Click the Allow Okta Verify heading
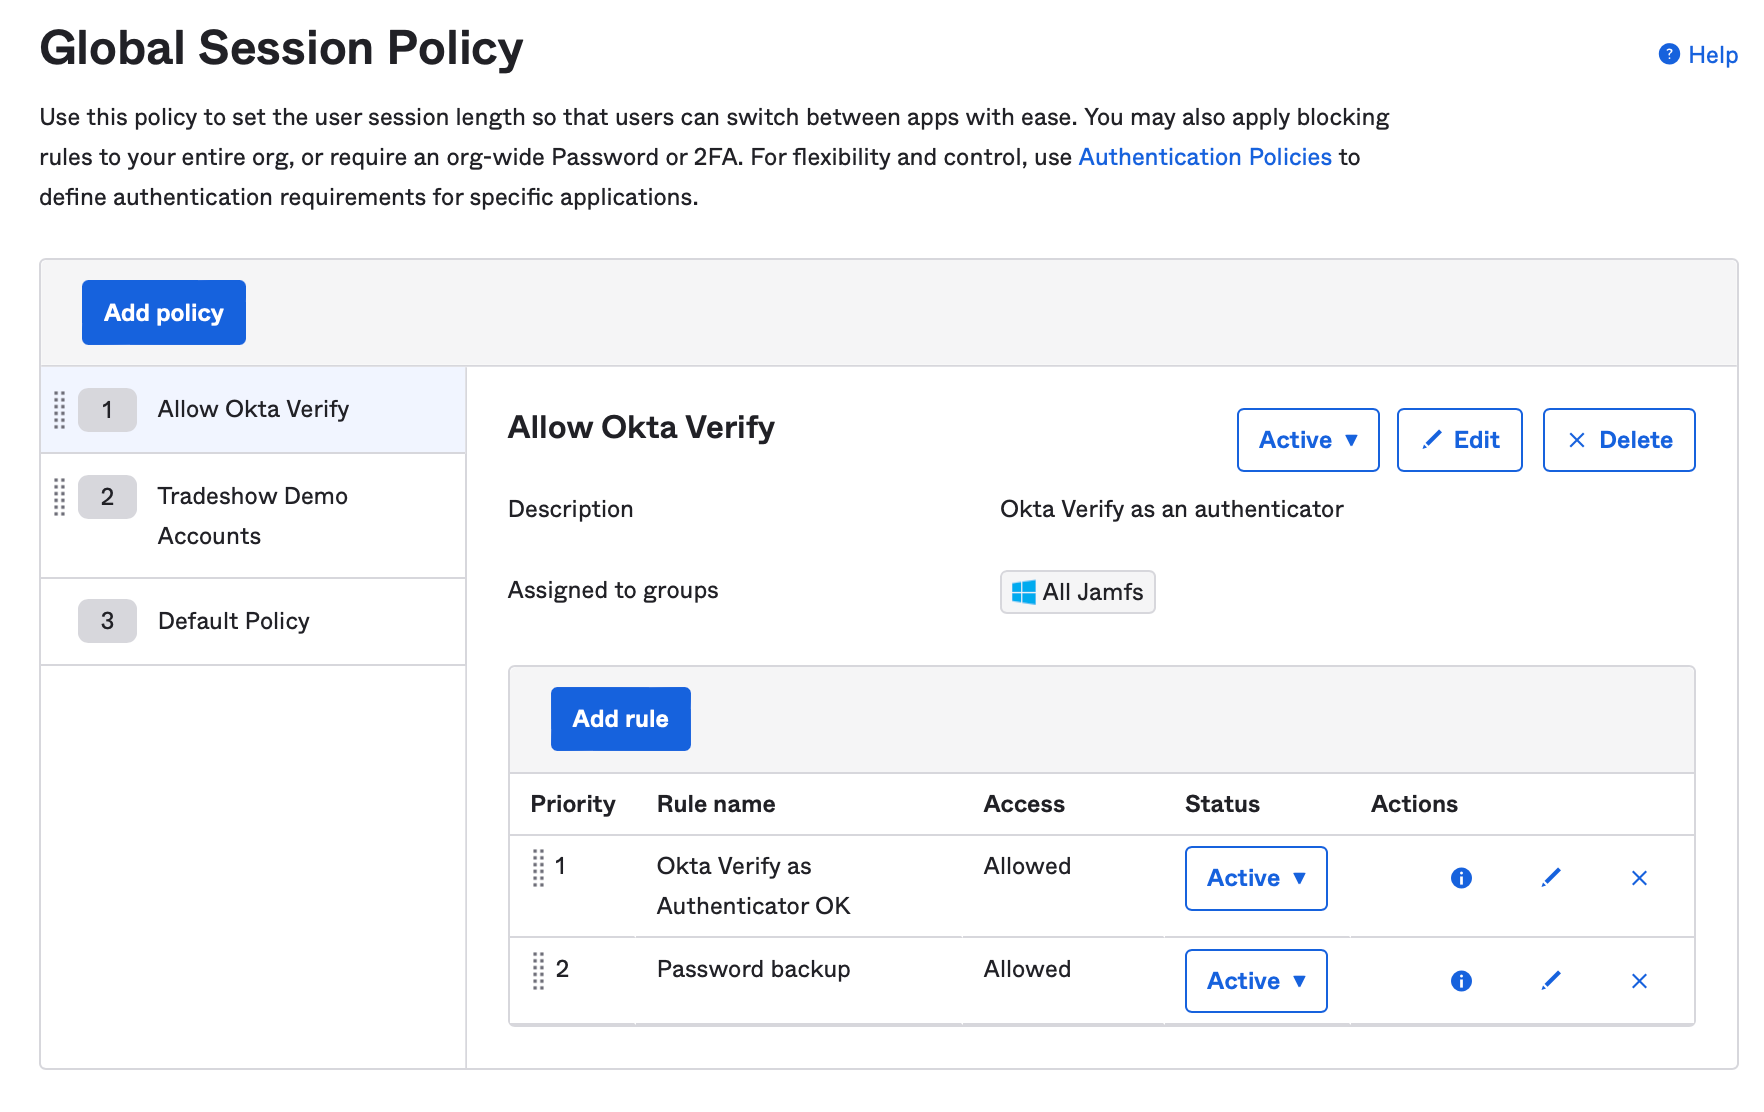 [641, 427]
